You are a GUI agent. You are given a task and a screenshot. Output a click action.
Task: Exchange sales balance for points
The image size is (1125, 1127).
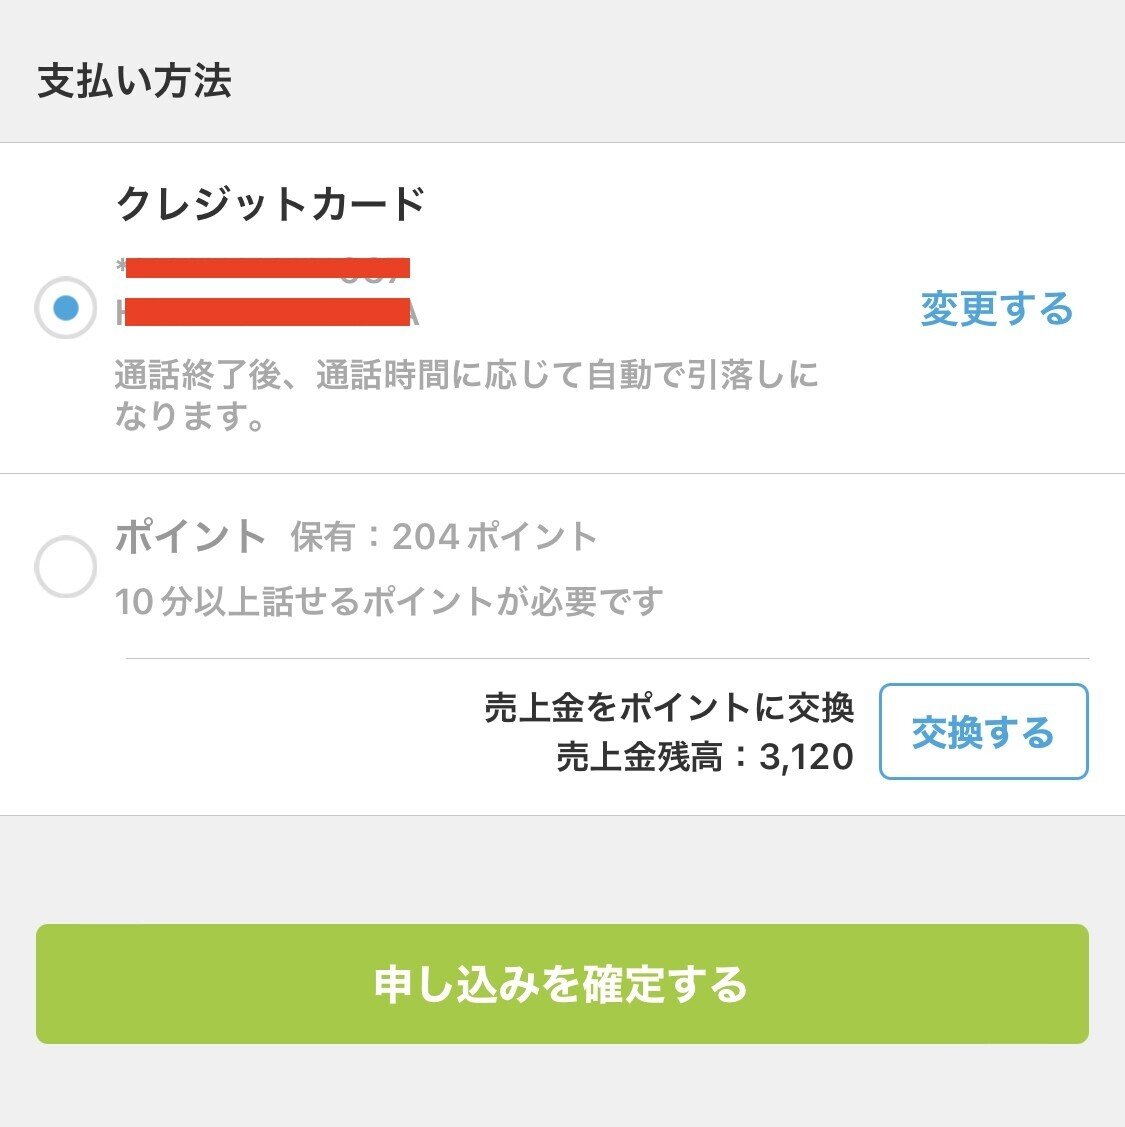coord(982,731)
